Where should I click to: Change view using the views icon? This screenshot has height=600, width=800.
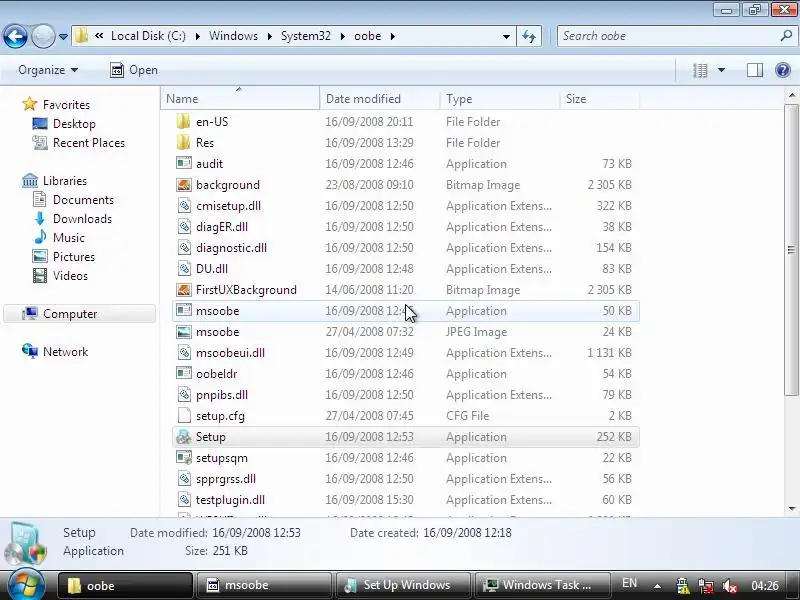click(700, 70)
